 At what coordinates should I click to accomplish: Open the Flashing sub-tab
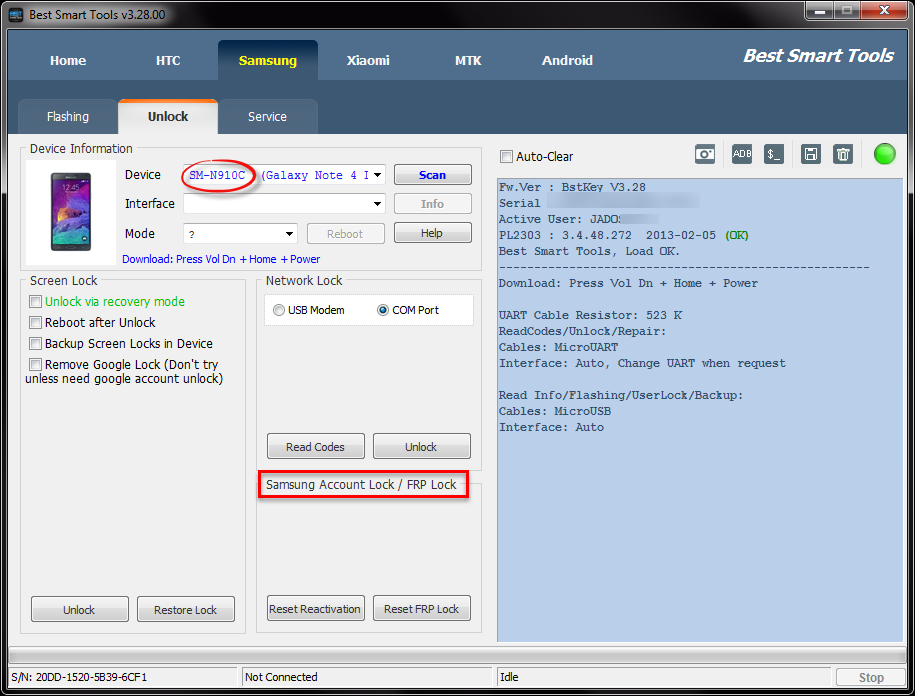[x=68, y=117]
